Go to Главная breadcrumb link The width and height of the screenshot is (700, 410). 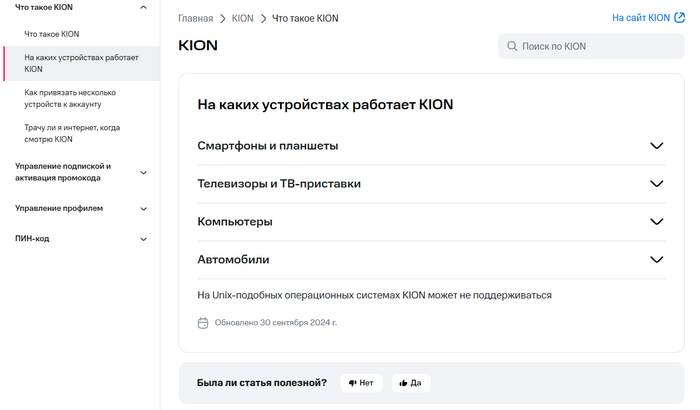click(x=195, y=19)
